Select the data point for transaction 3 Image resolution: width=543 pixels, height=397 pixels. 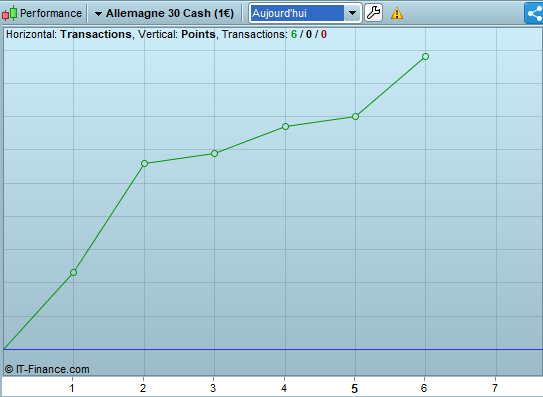coord(214,153)
